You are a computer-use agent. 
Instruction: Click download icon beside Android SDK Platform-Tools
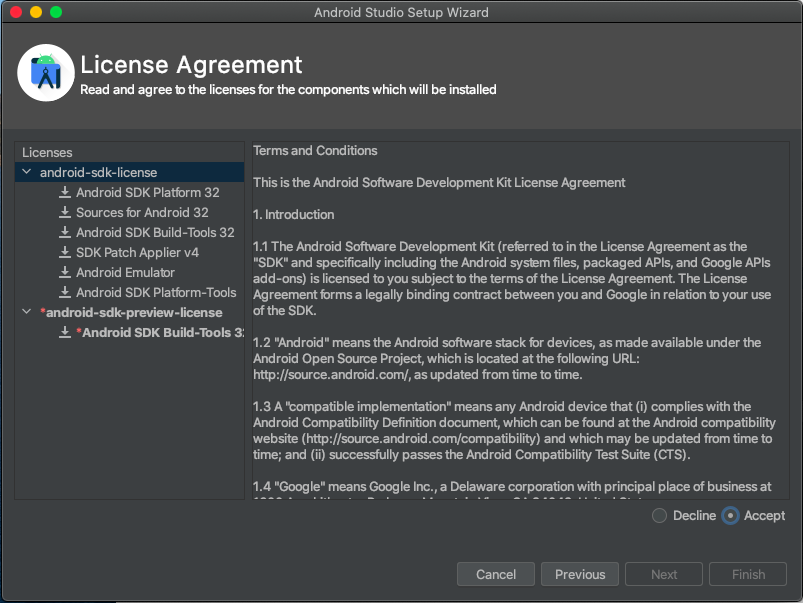pos(65,292)
